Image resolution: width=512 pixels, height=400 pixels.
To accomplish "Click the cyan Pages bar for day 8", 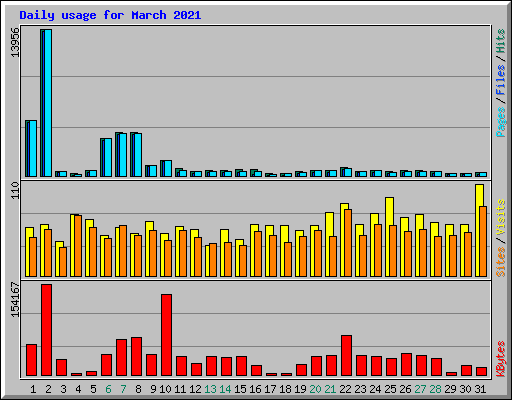I will pos(138,155).
